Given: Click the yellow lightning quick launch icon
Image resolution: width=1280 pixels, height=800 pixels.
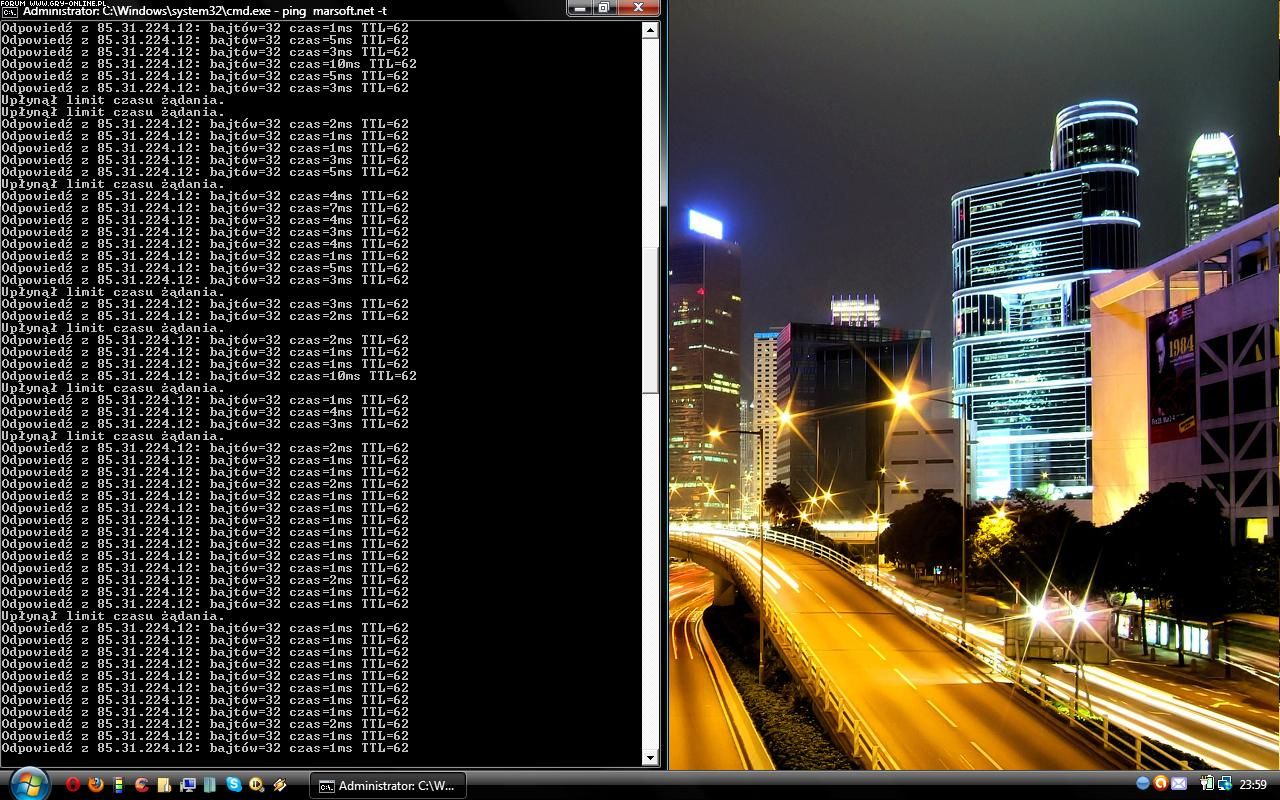Looking at the screenshot, I should 280,785.
